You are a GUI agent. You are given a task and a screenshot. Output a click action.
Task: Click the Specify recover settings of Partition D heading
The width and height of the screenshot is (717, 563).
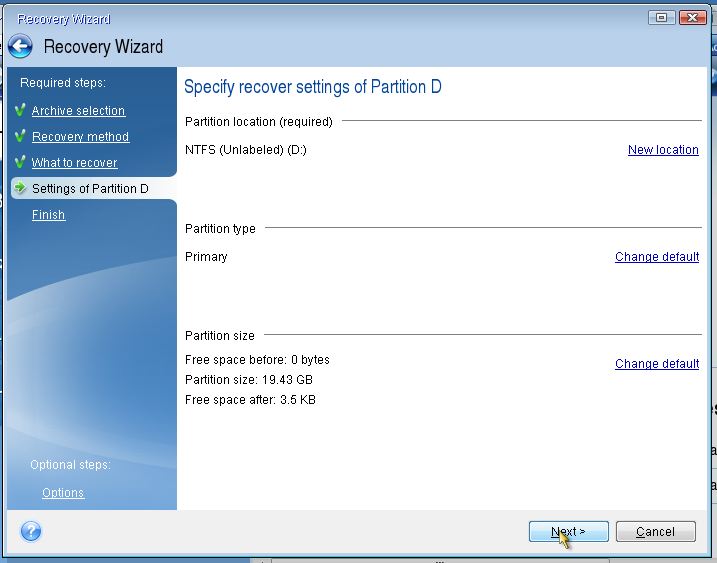click(313, 86)
